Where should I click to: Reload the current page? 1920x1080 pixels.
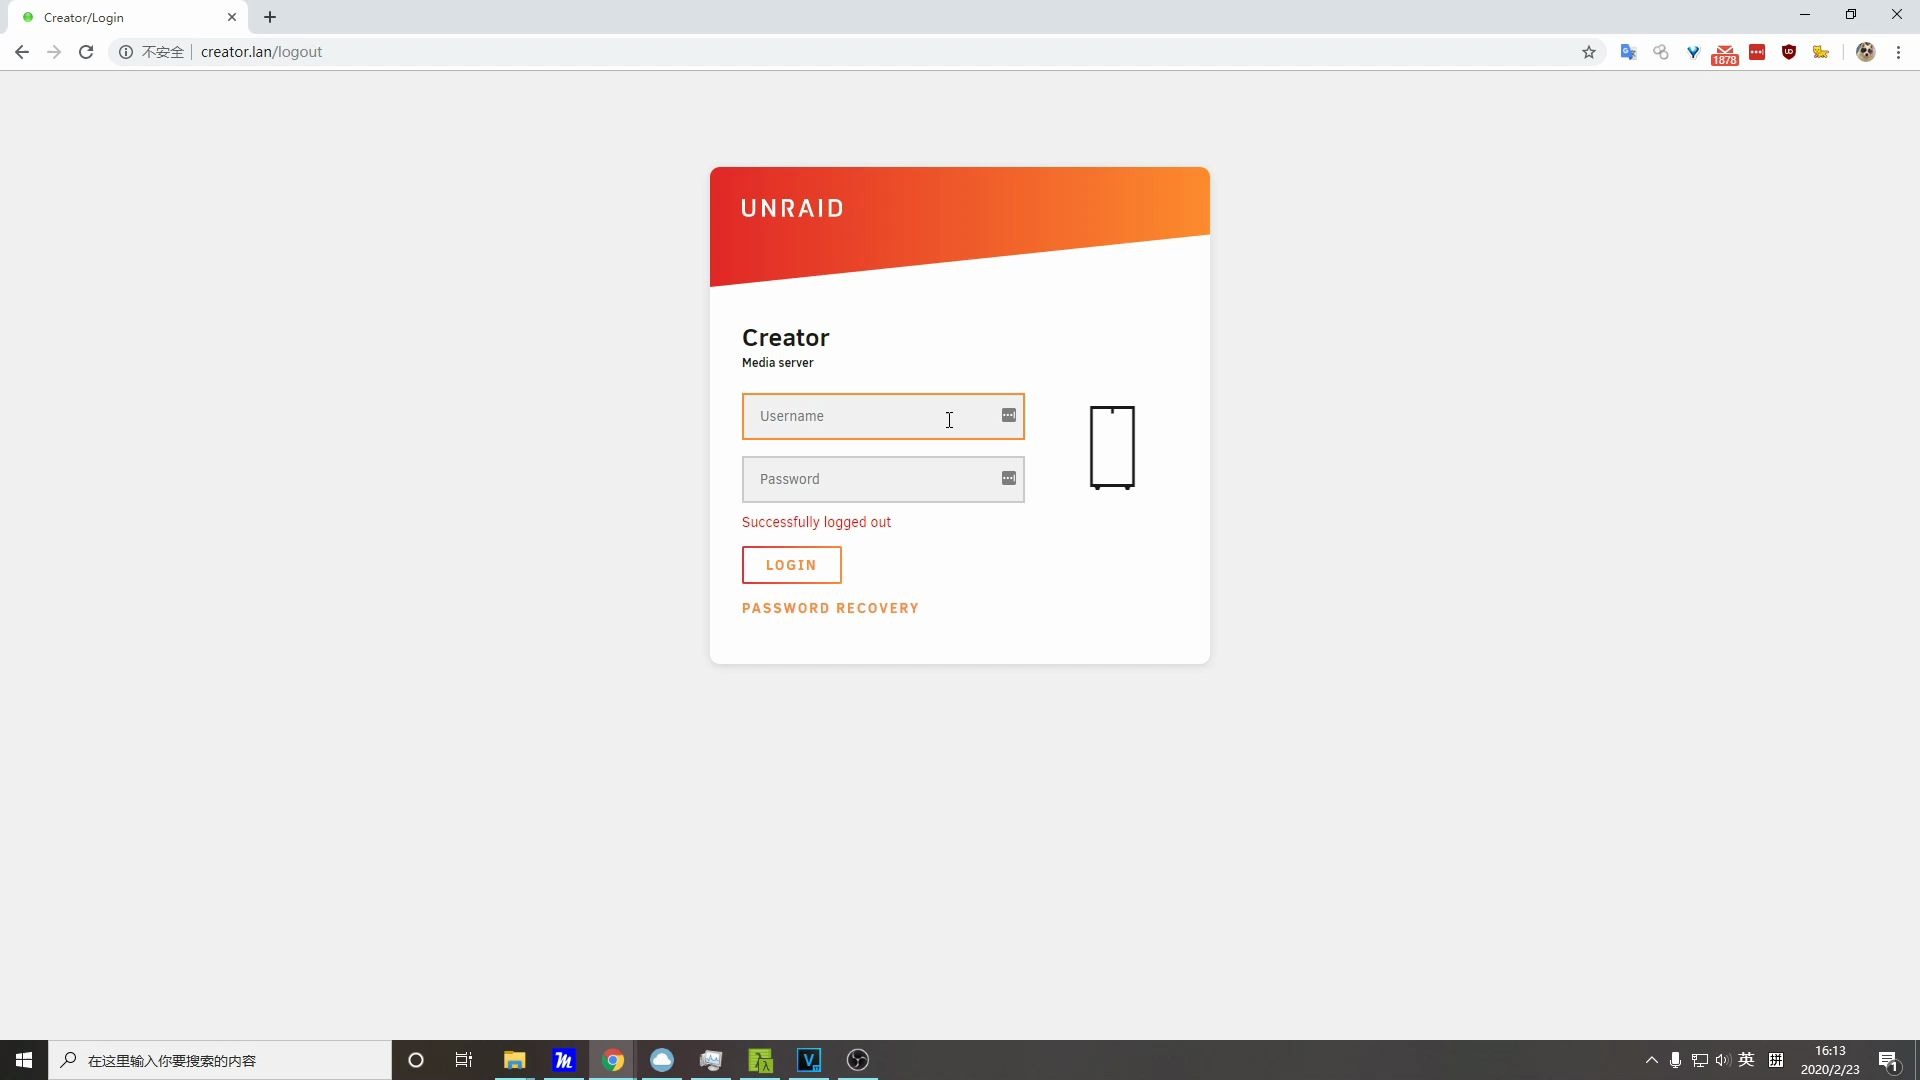pos(86,52)
